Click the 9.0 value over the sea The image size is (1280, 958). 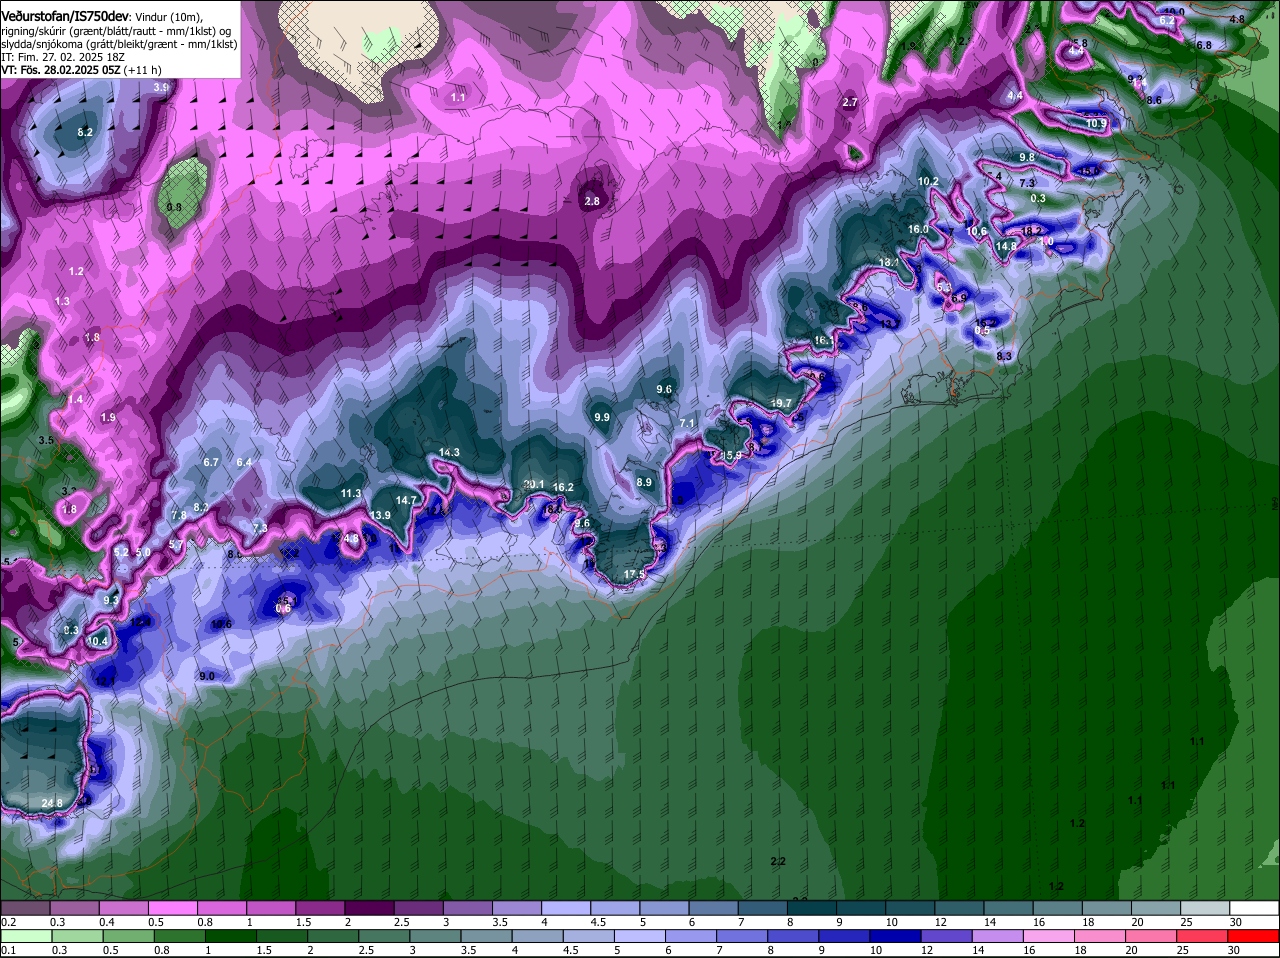coord(207,676)
